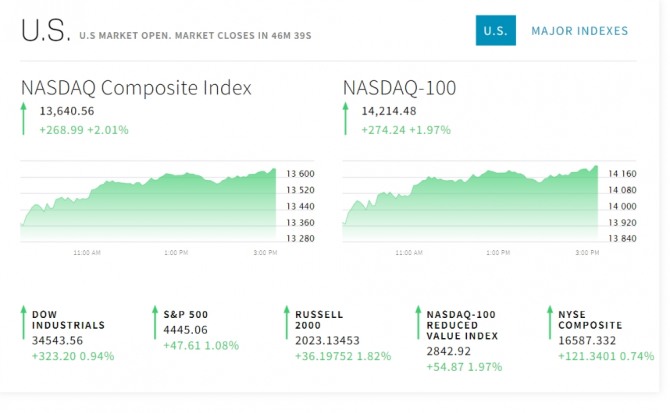Open NASDAQ-100 Reduced Value Index link
The image size is (670, 413).
tap(455, 324)
